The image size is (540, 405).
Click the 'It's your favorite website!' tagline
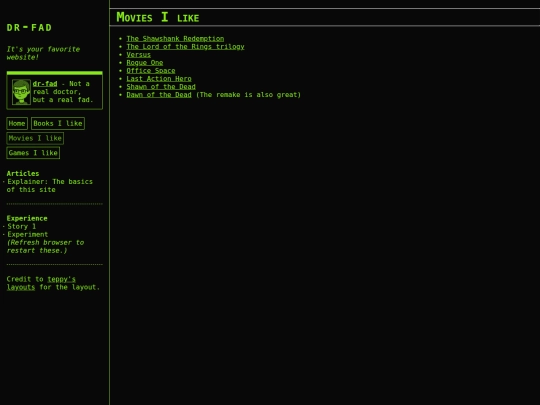pos(43,53)
